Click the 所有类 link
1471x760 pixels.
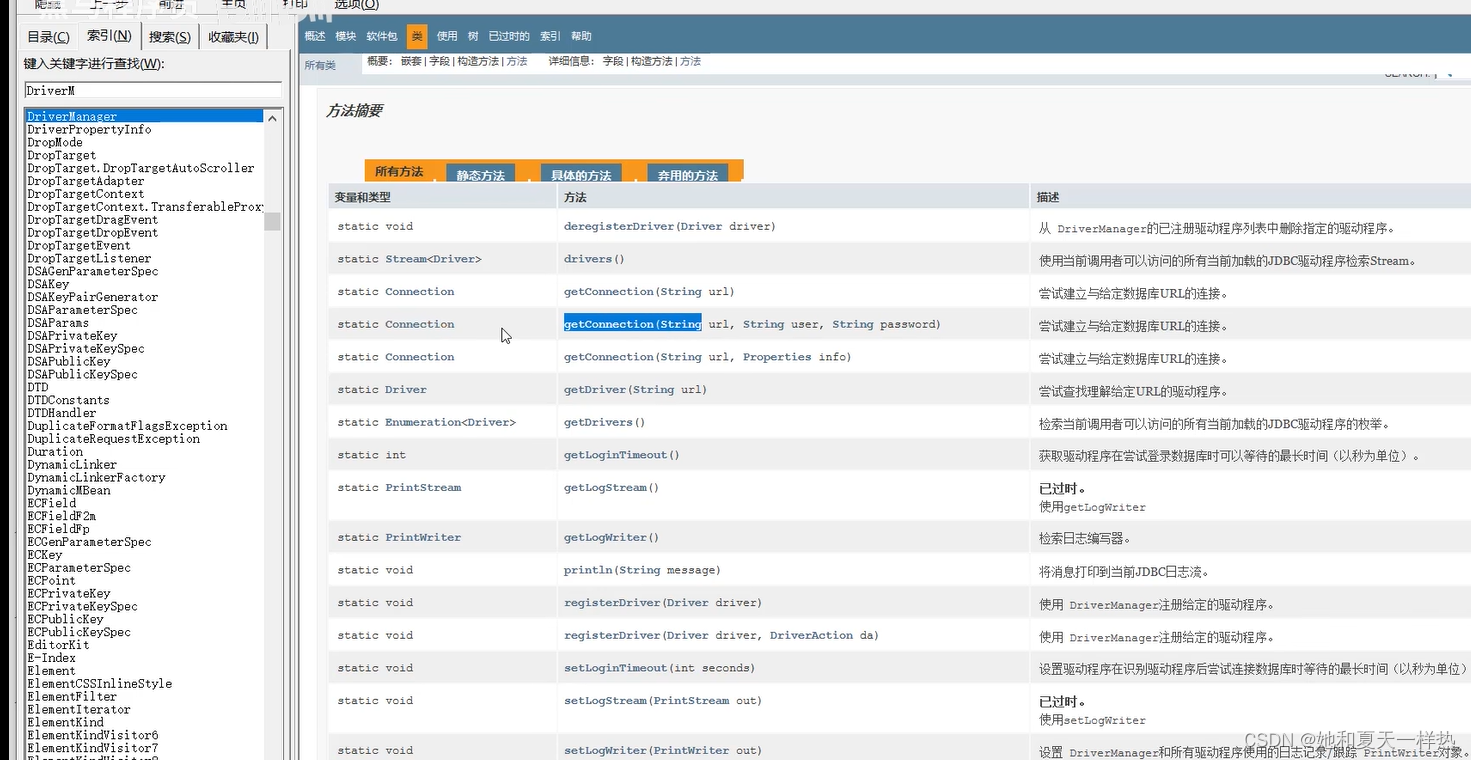(320, 66)
